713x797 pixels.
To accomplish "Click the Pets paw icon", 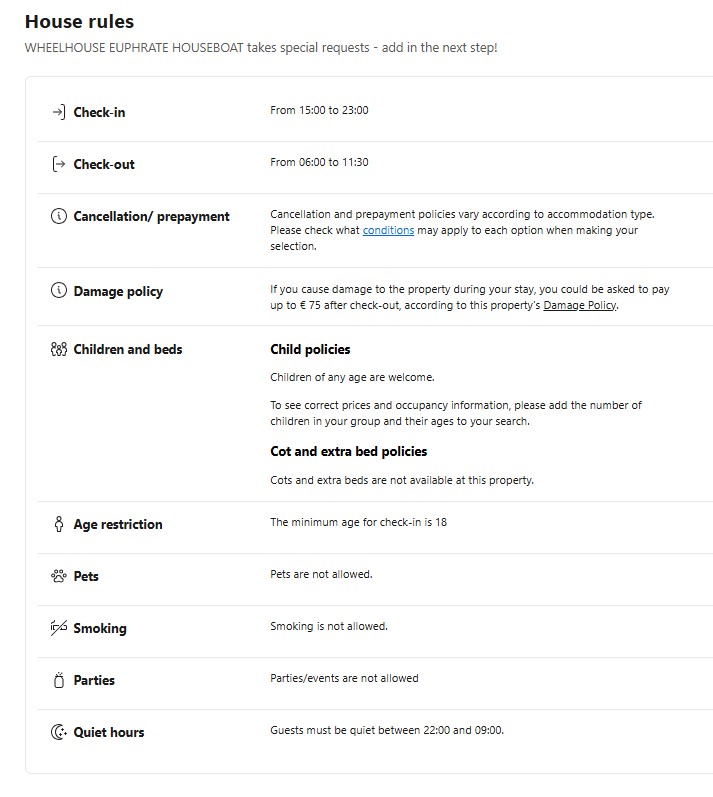I will coord(58,576).
